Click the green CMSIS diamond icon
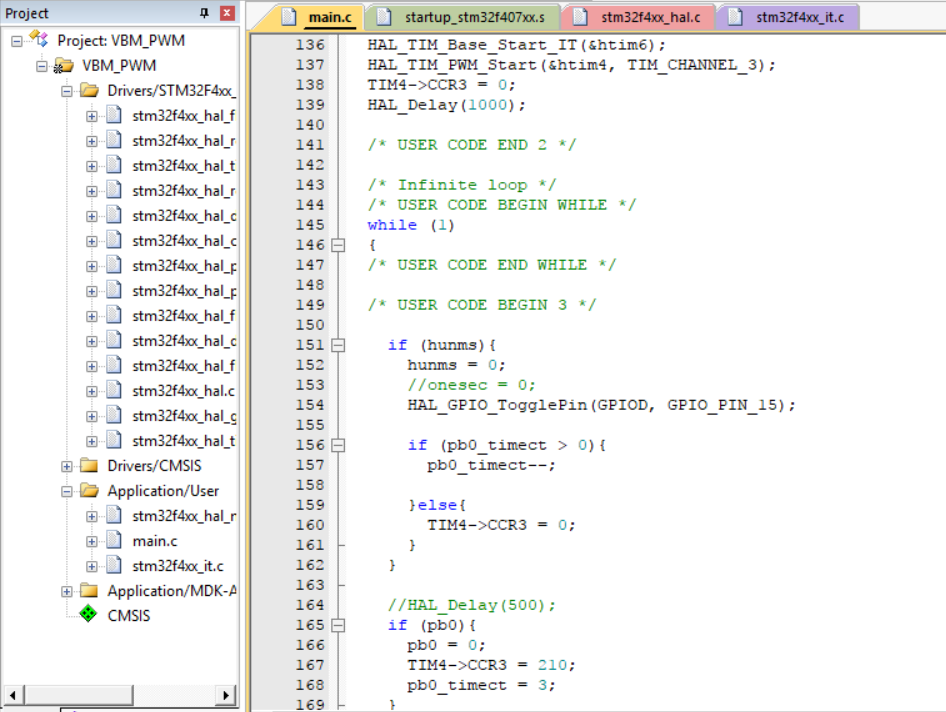 point(86,615)
